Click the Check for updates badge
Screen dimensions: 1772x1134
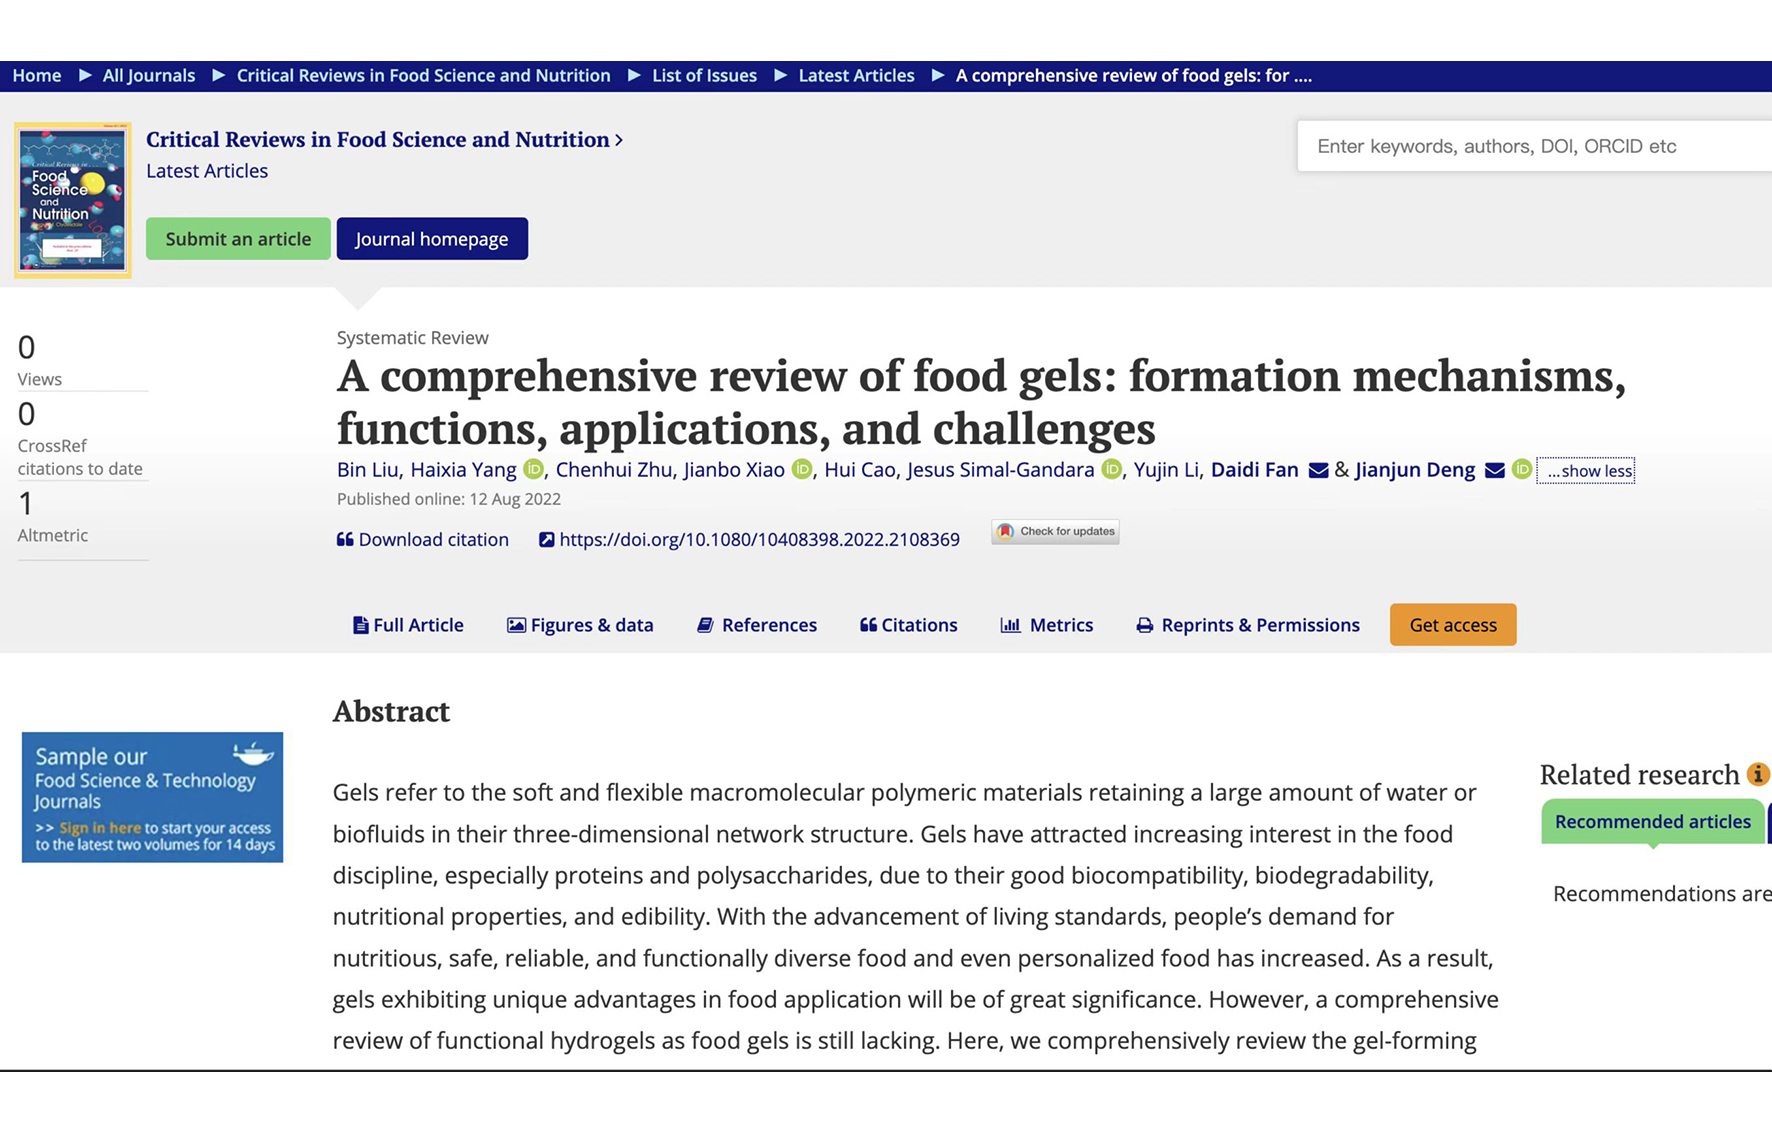1055,532
